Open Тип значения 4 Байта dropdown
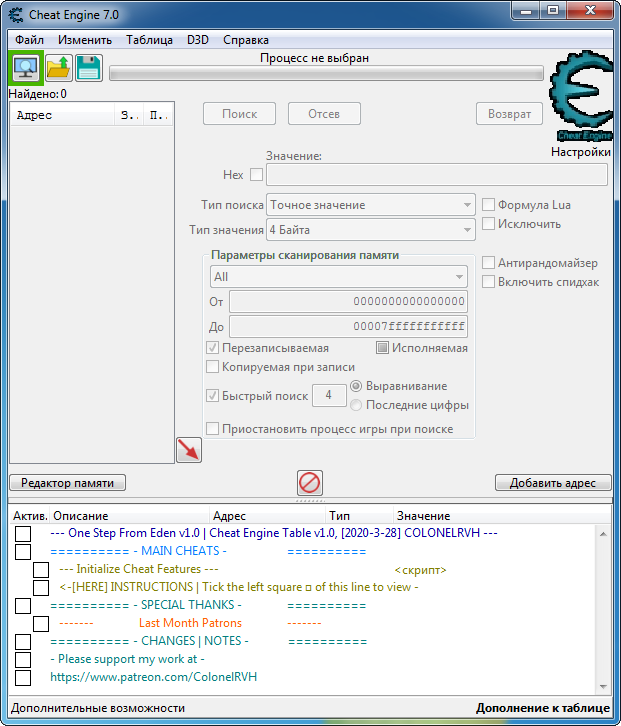Viewport: 621px width, 726px height. 370,230
